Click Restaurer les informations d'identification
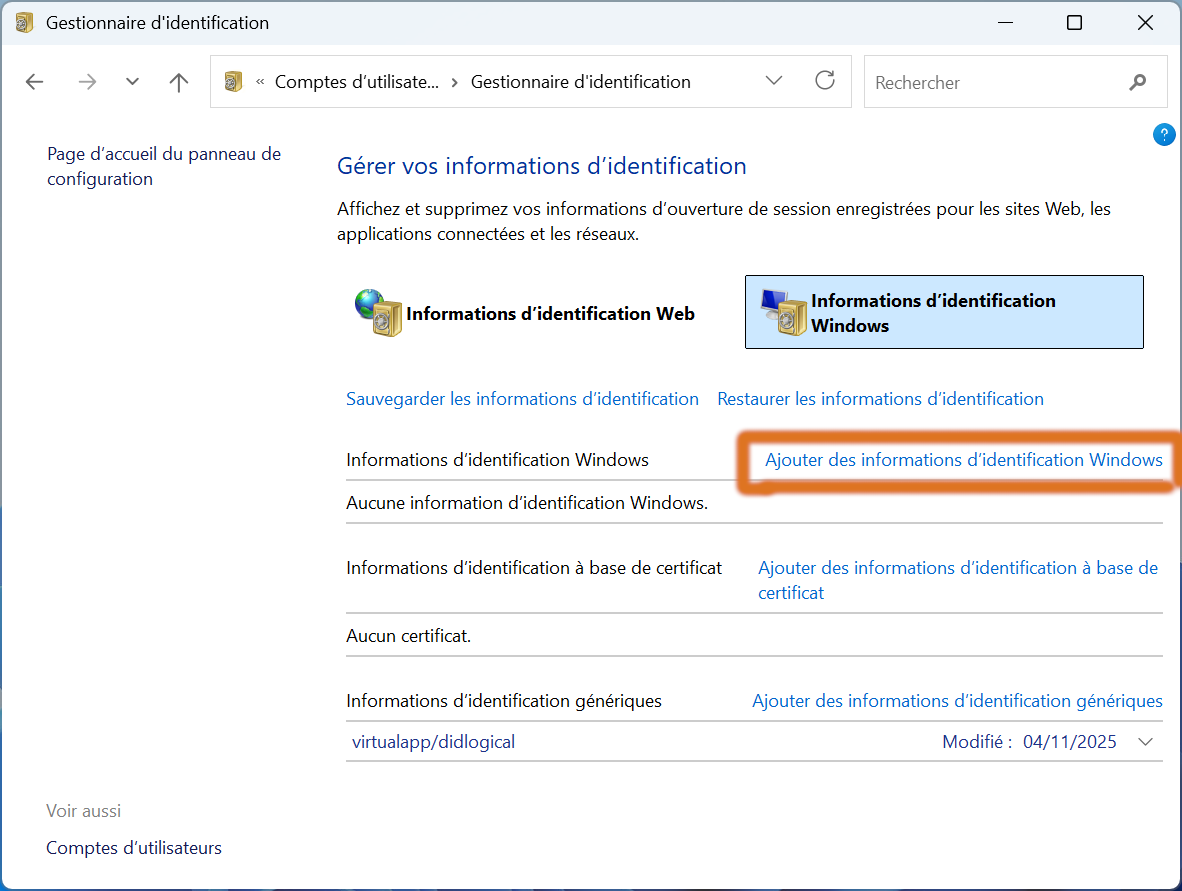The height and width of the screenshot is (891, 1182). (880, 398)
